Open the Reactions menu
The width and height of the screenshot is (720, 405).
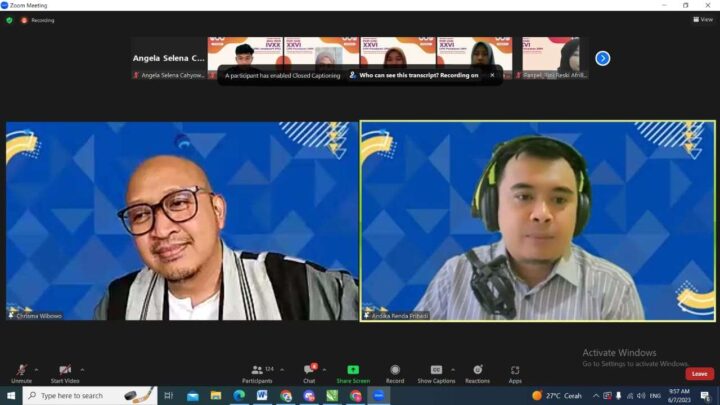[x=477, y=371]
